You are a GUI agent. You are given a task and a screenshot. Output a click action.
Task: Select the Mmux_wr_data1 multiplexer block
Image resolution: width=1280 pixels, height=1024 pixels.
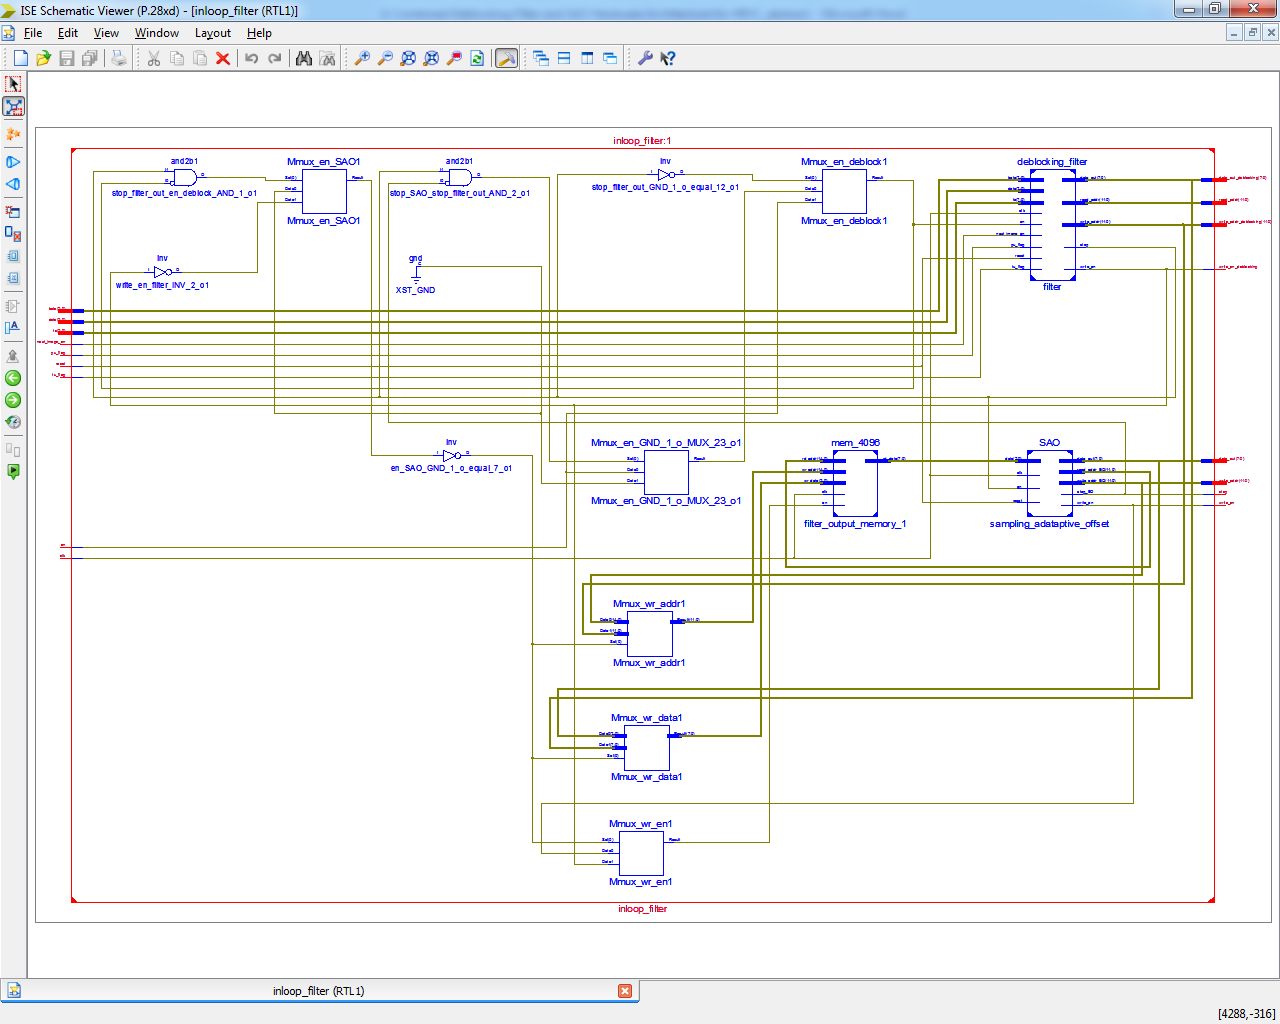pyautogui.click(x=647, y=748)
